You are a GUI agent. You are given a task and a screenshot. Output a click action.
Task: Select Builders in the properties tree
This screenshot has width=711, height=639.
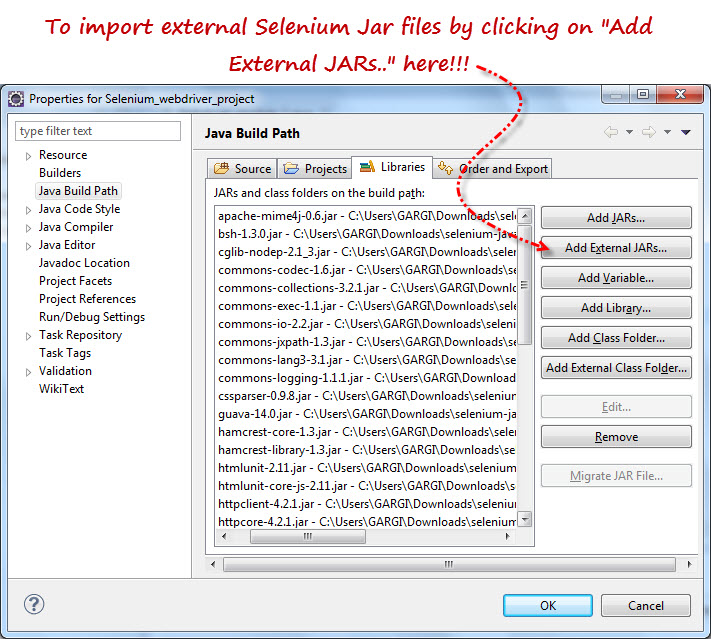click(x=60, y=173)
